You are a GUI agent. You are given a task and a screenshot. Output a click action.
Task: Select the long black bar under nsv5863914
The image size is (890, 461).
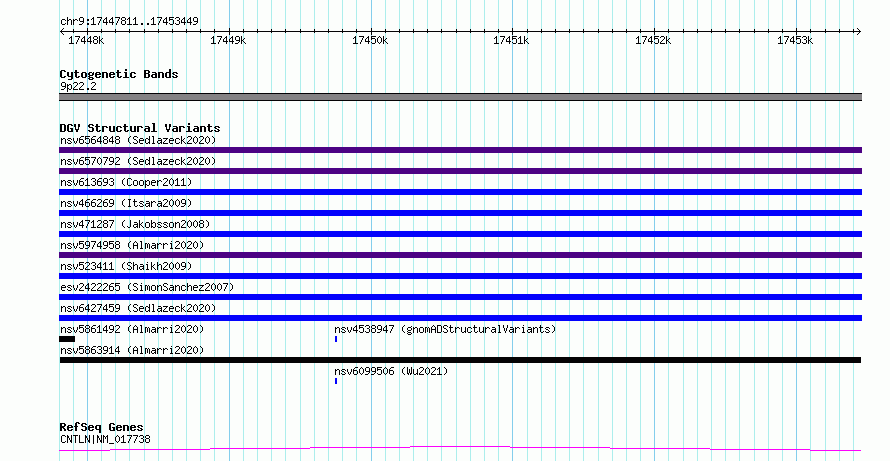point(460,360)
